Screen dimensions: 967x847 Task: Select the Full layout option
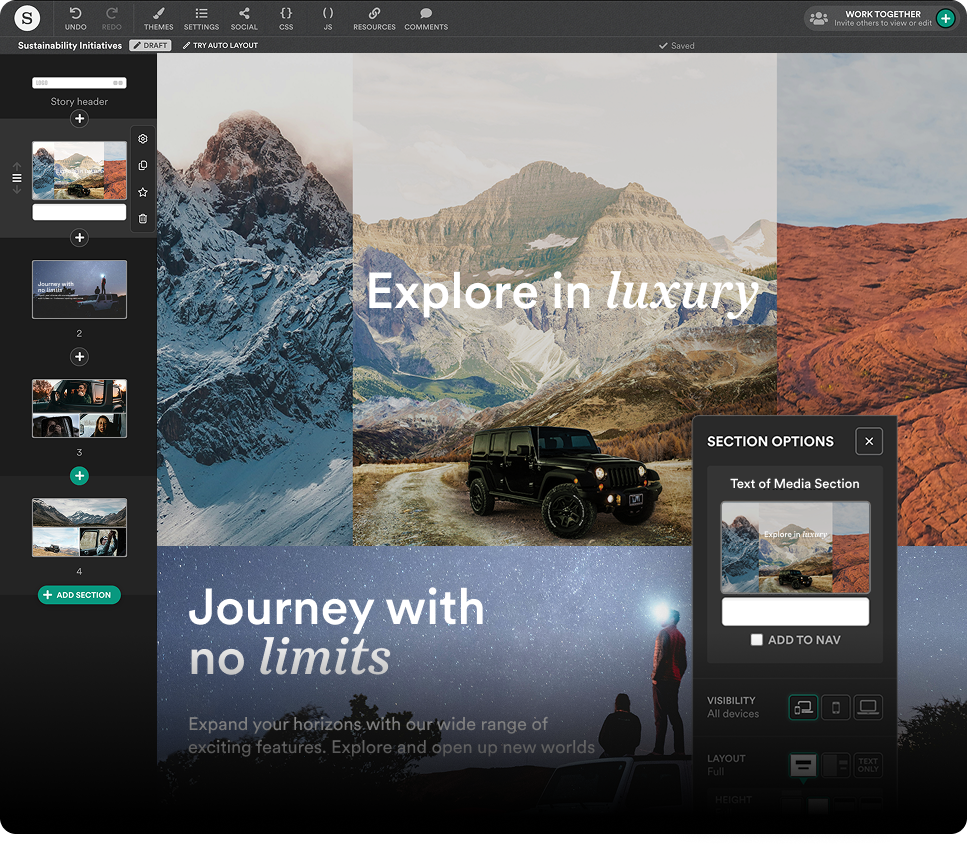pos(803,766)
